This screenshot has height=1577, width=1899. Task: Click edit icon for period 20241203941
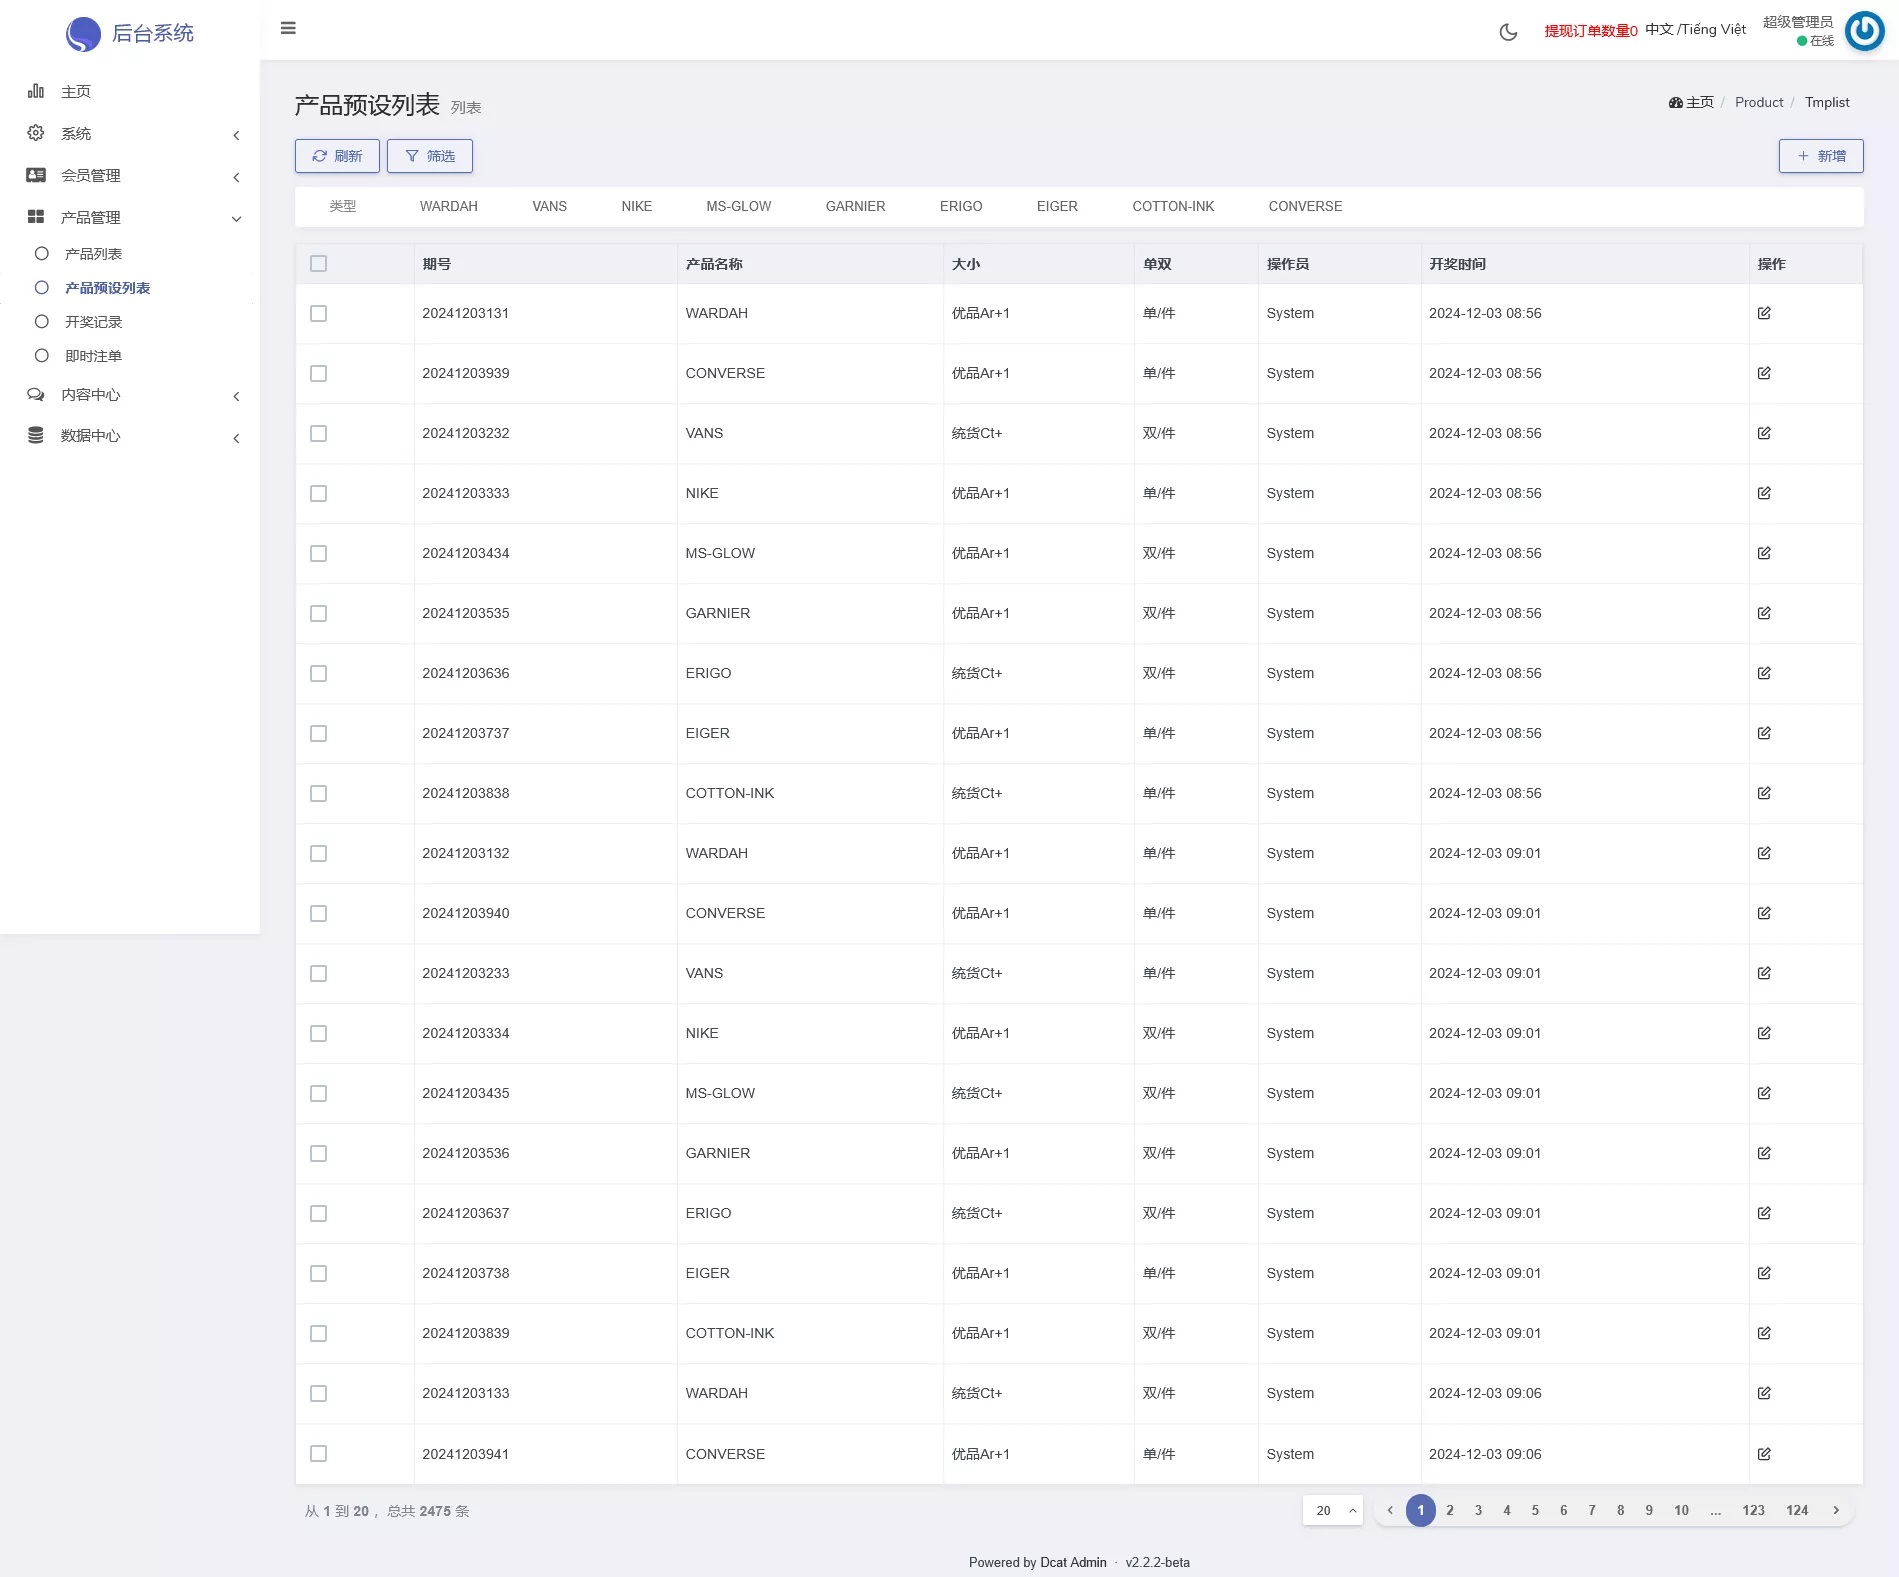(x=1764, y=1454)
